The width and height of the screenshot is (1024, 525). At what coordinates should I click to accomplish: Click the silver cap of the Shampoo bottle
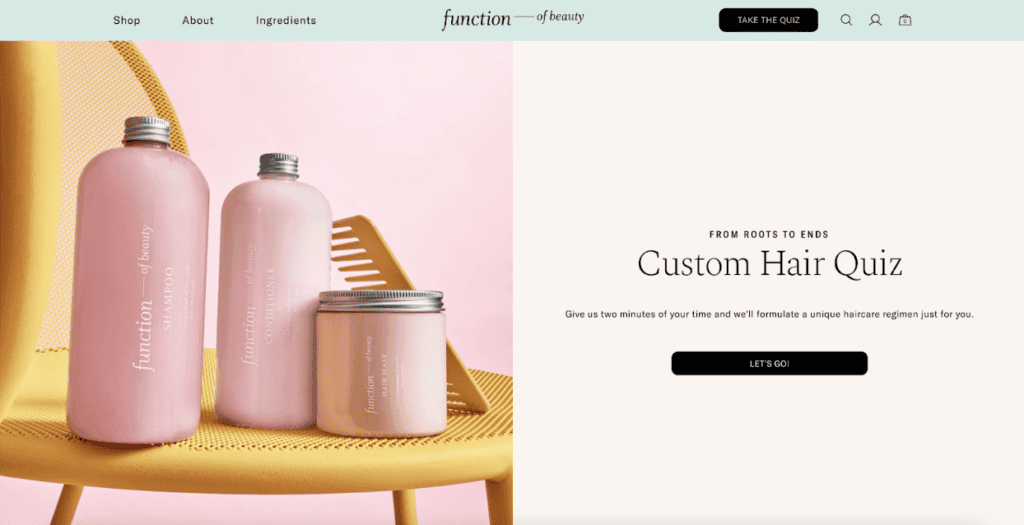(x=147, y=131)
